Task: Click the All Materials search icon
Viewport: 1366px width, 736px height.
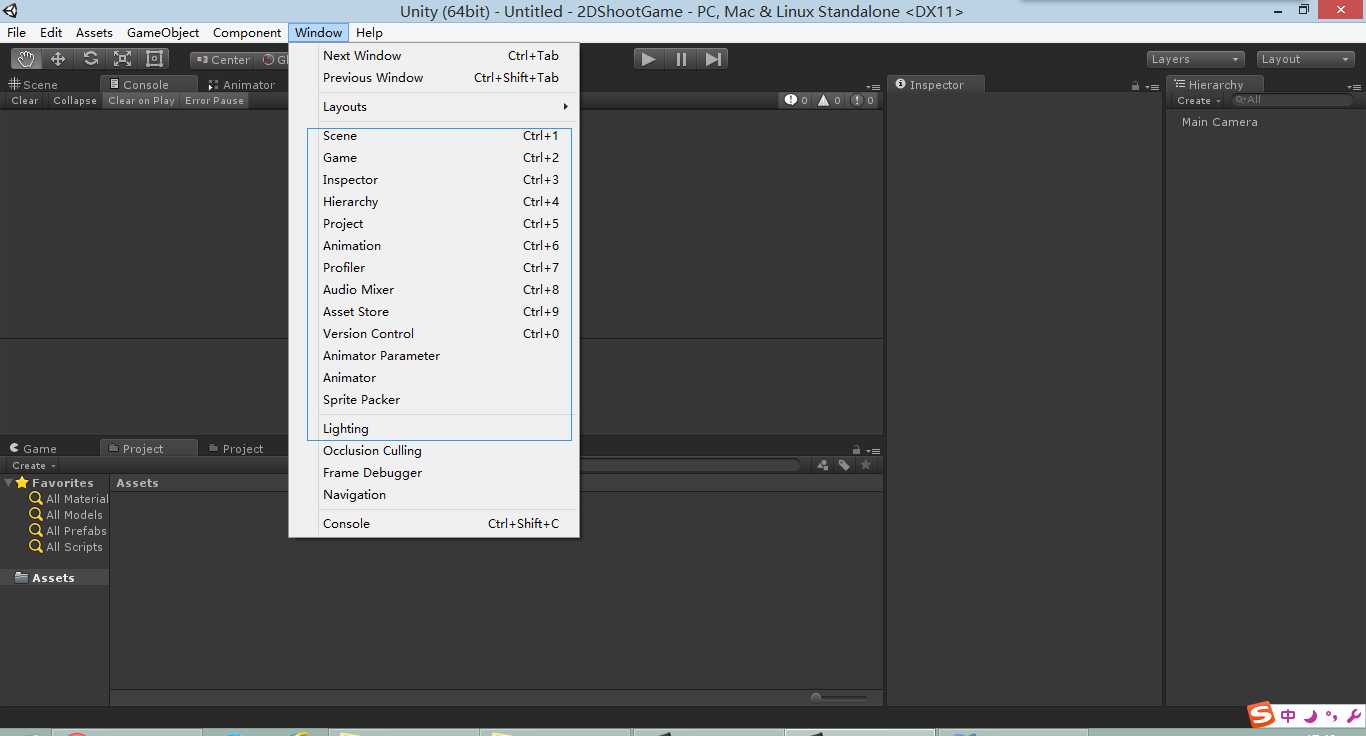Action: coord(36,498)
